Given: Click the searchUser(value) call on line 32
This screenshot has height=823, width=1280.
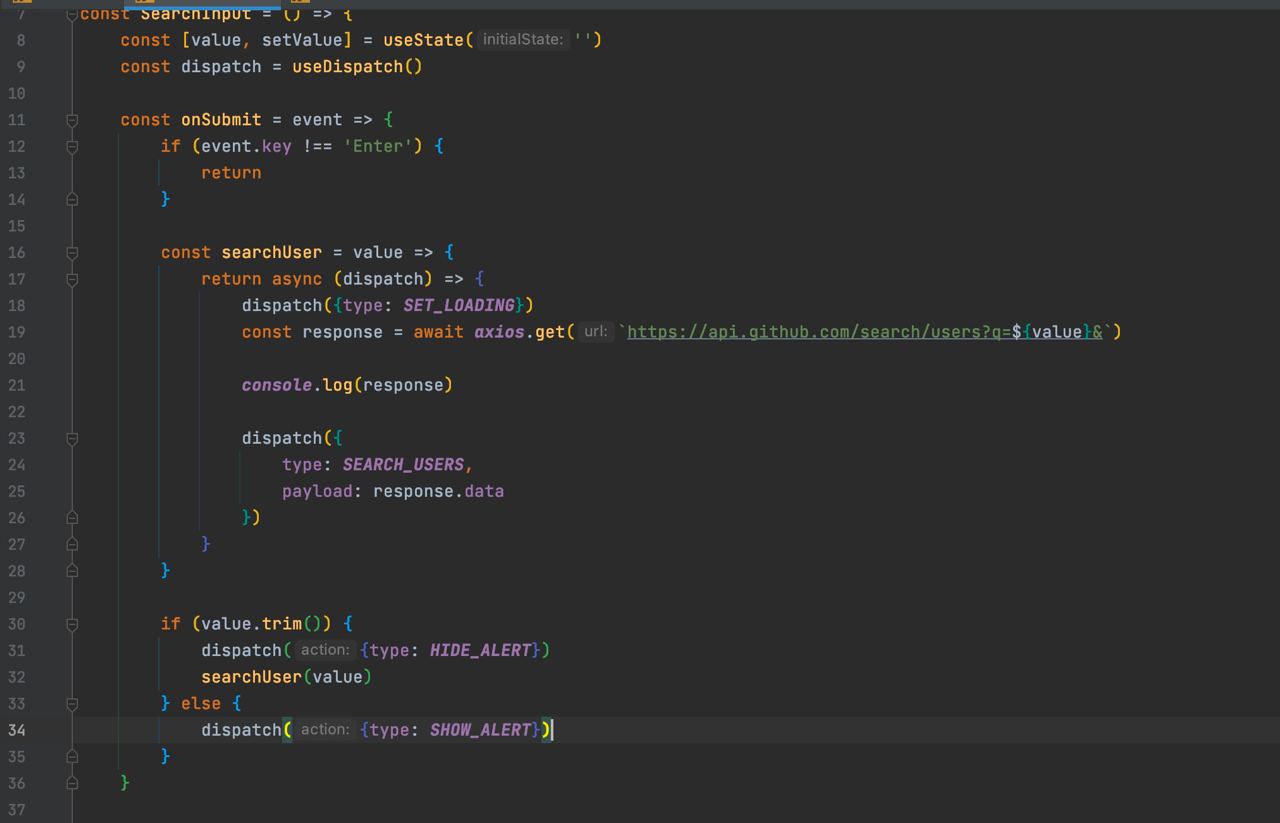Looking at the screenshot, I should pos(286,677).
